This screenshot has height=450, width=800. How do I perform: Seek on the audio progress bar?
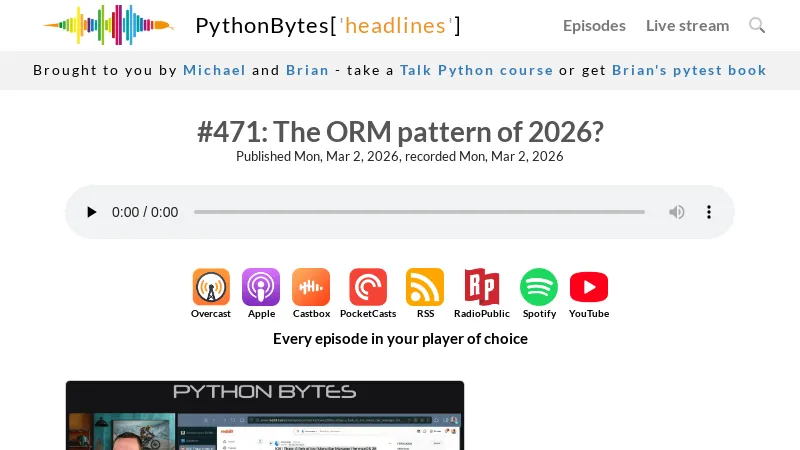pos(419,212)
